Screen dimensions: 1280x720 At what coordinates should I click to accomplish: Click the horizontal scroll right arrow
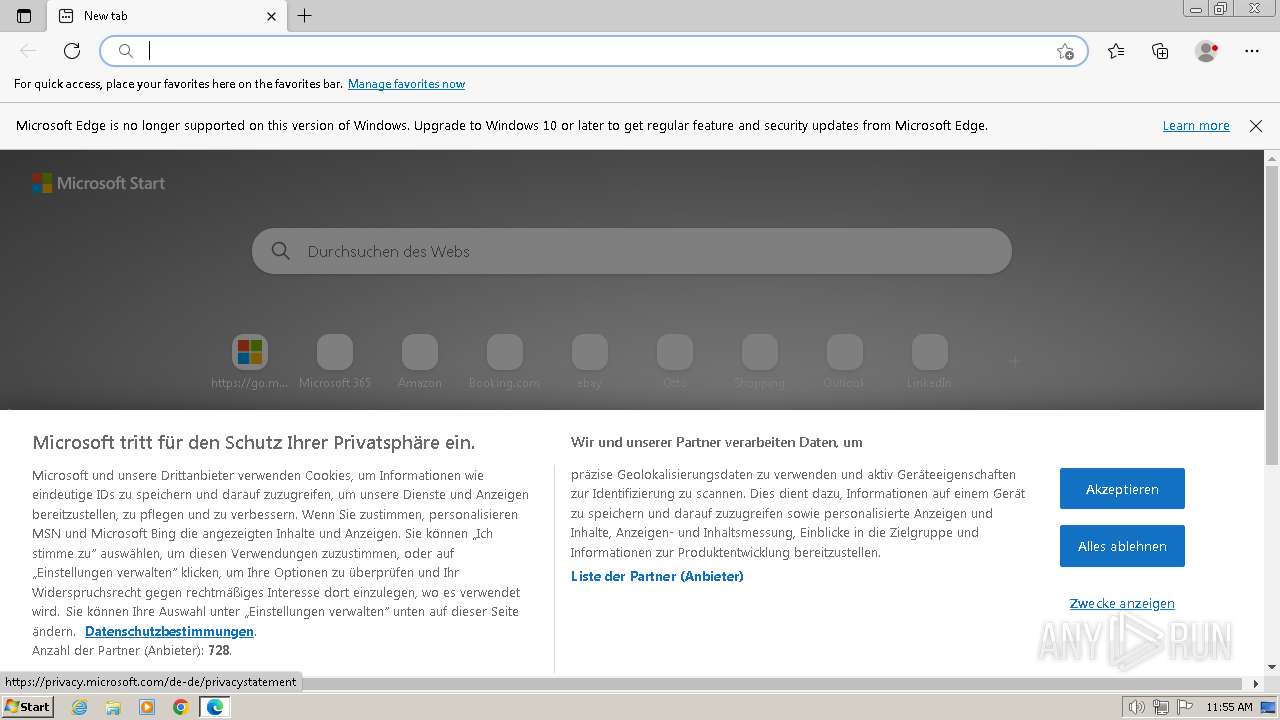pos(1256,684)
